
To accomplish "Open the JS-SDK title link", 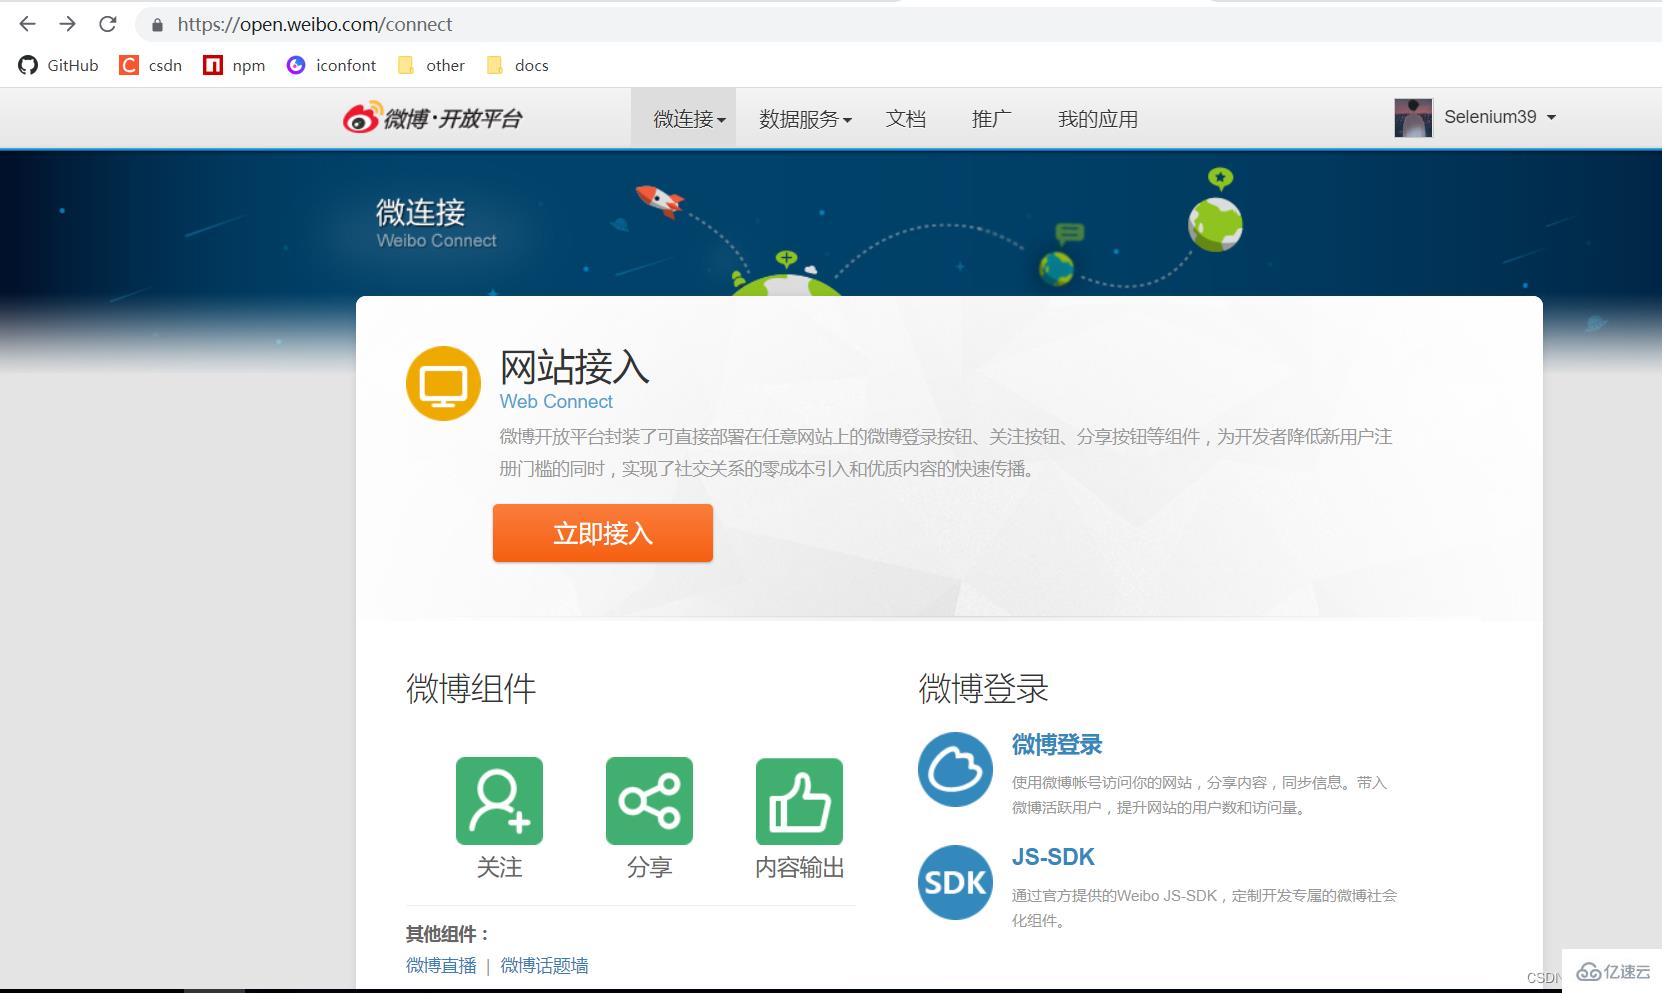I will pos(1053,857).
